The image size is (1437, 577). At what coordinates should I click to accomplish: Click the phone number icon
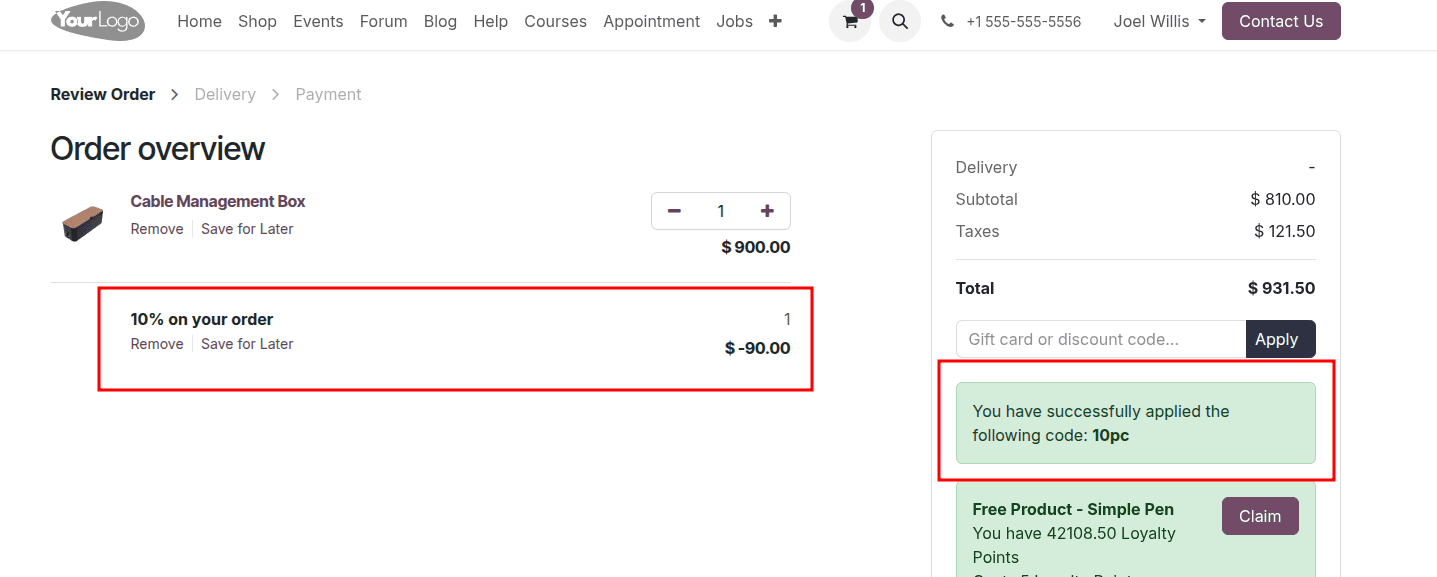[x=947, y=22]
